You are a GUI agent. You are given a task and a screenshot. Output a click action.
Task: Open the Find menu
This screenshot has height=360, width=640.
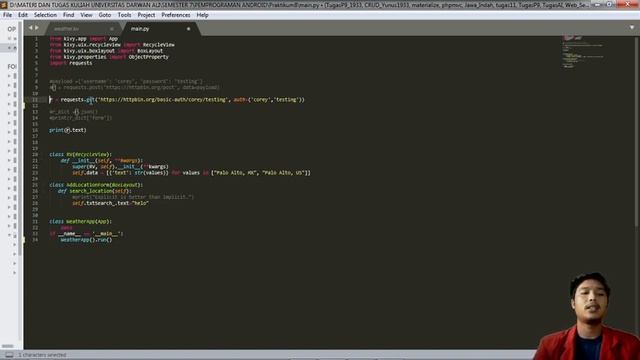69,15
